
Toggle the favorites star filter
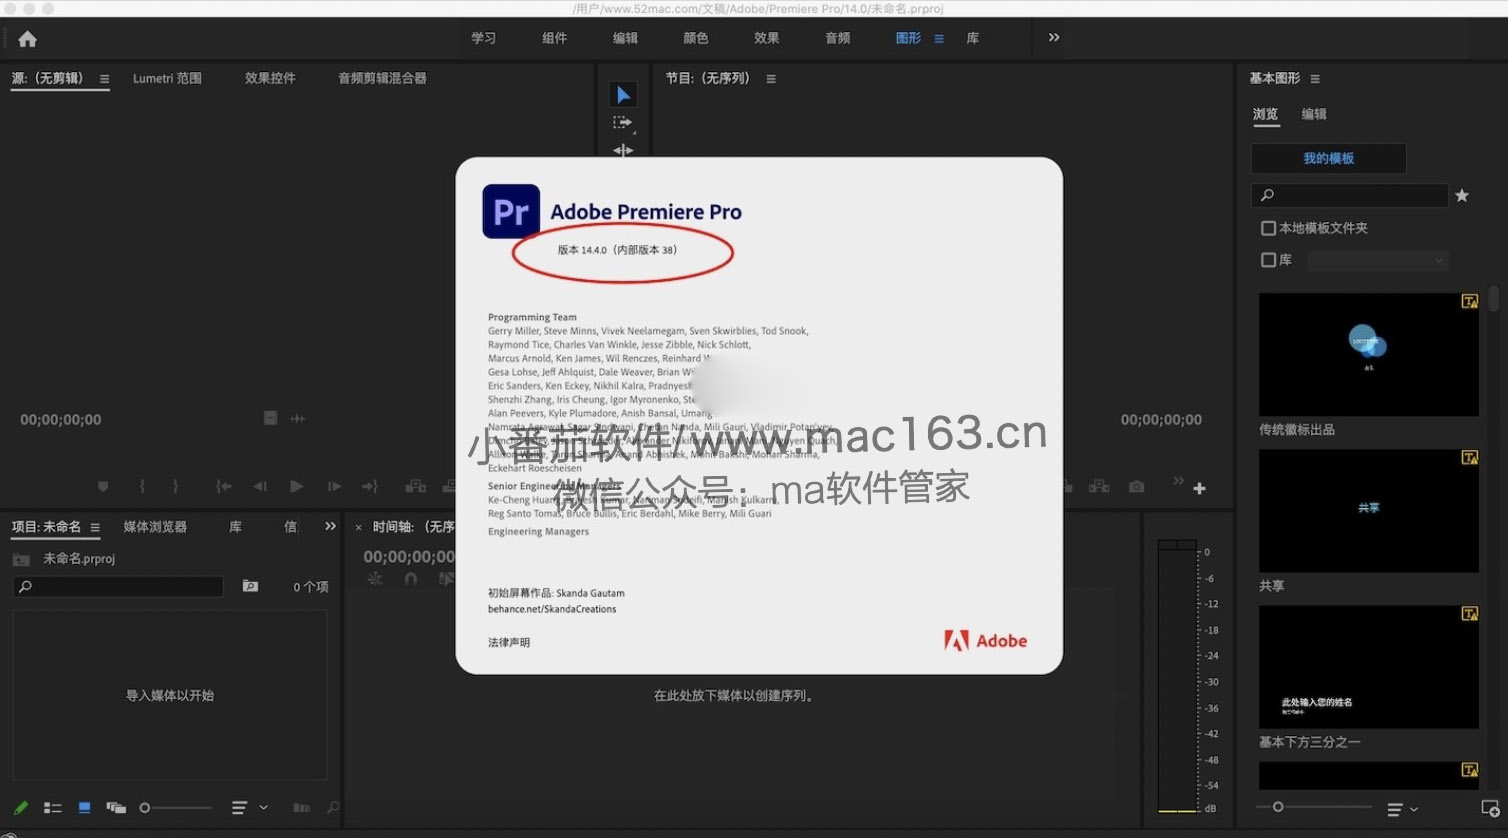(1462, 195)
